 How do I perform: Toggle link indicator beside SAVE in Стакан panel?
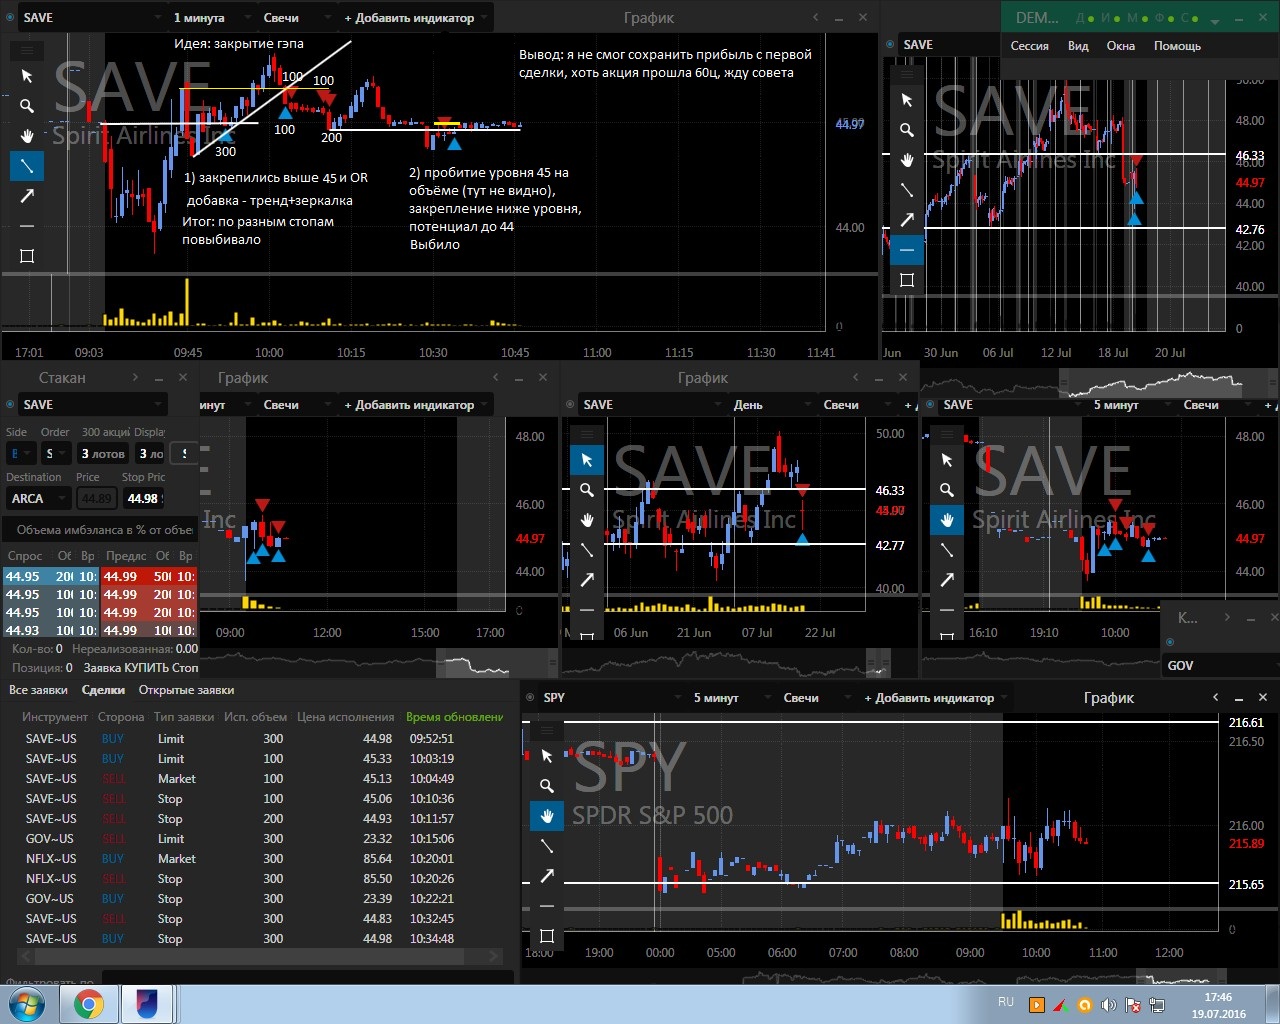pos(11,405)
